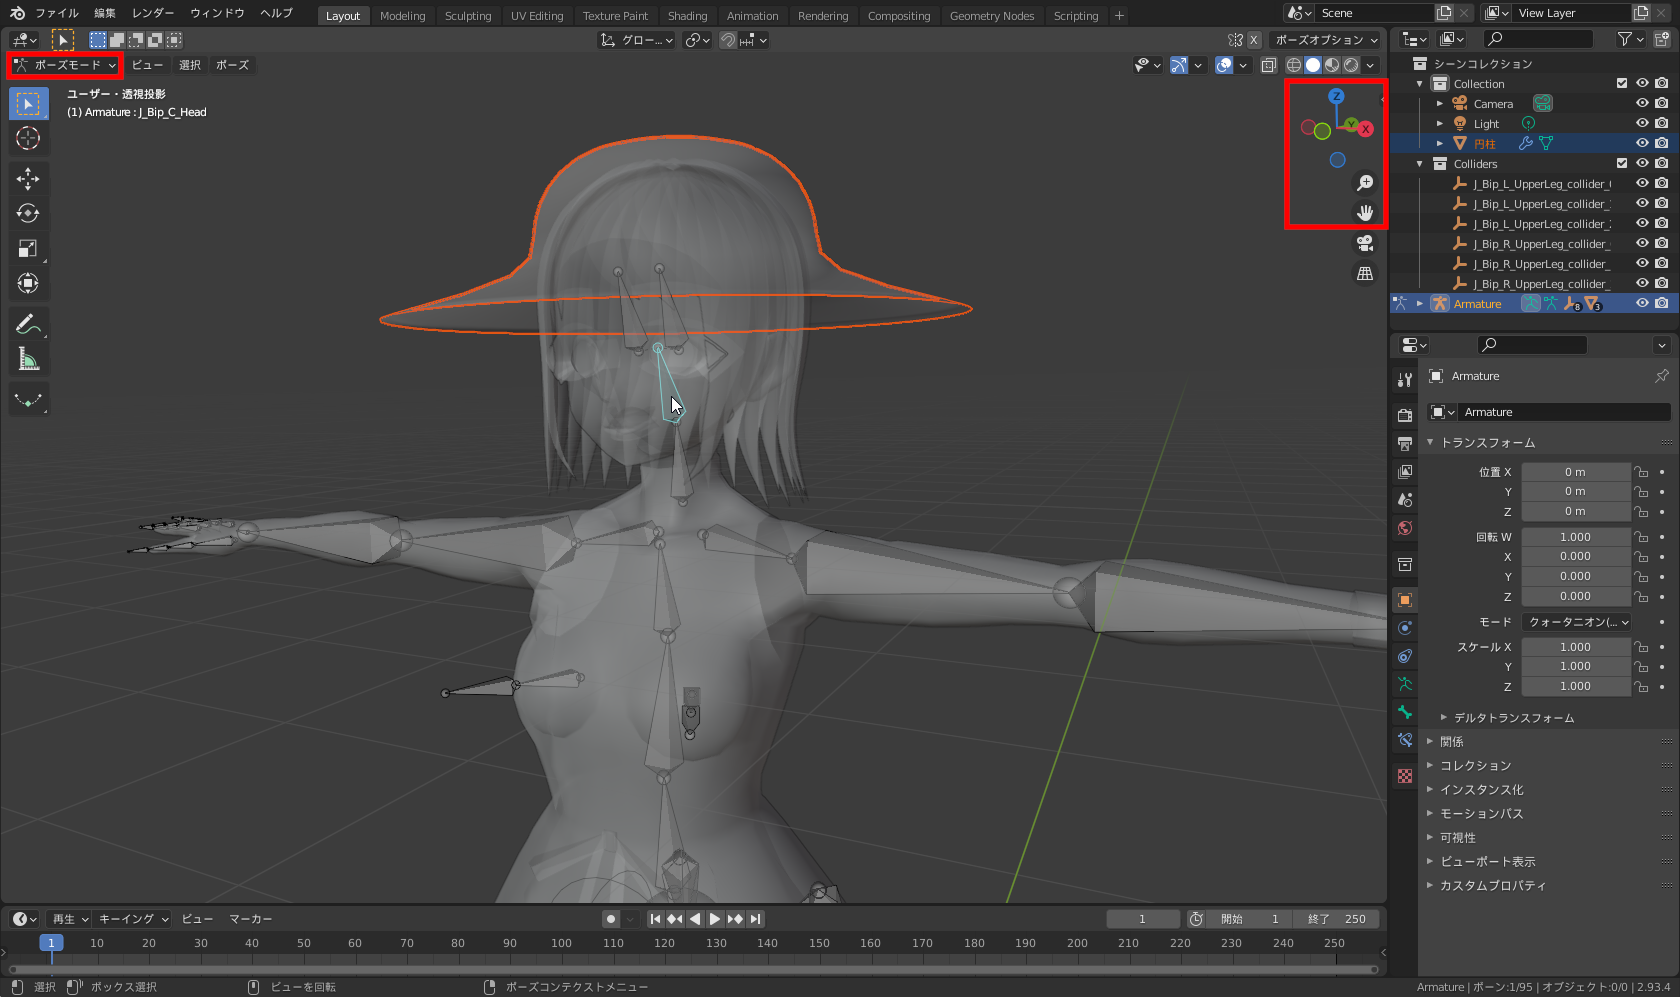
Task: Activate the Move tool
Action: [x=28, y=178]
